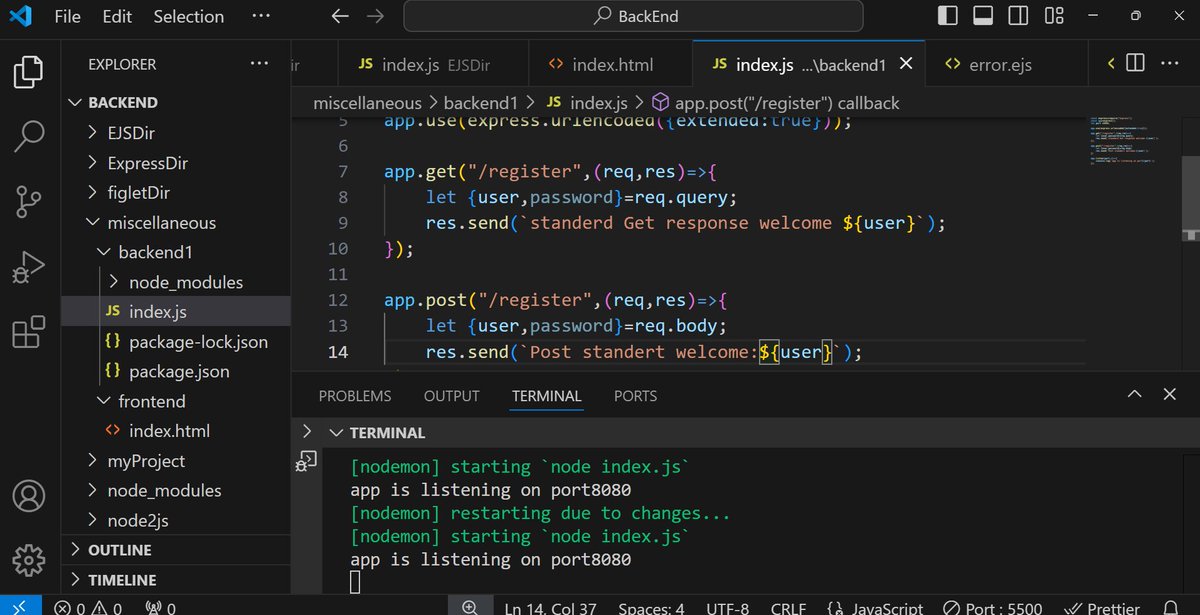The image size is (1200, 615).
Task: Open the Edit menu
Action: [x=117, y=16]
